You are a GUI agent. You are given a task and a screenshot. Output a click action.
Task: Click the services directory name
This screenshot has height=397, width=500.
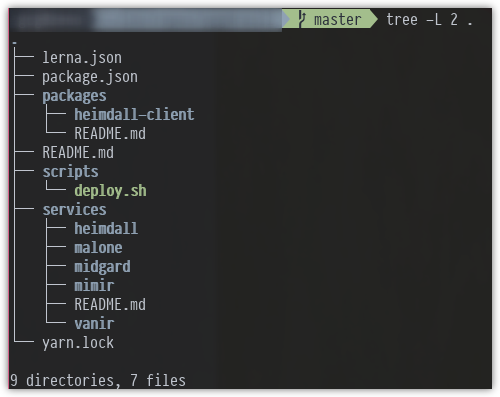[x=74, y=210]
